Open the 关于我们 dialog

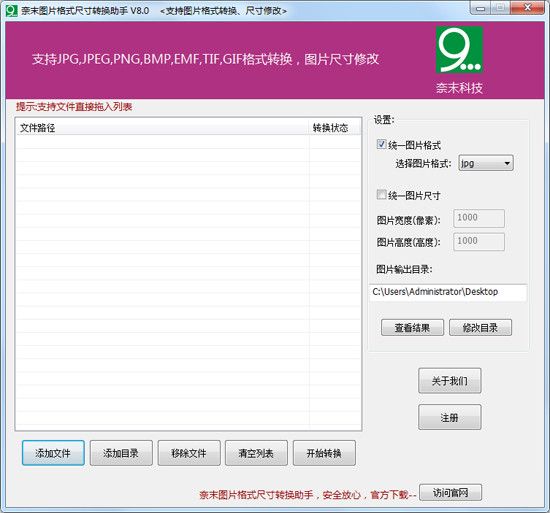[x=449, y=380]
